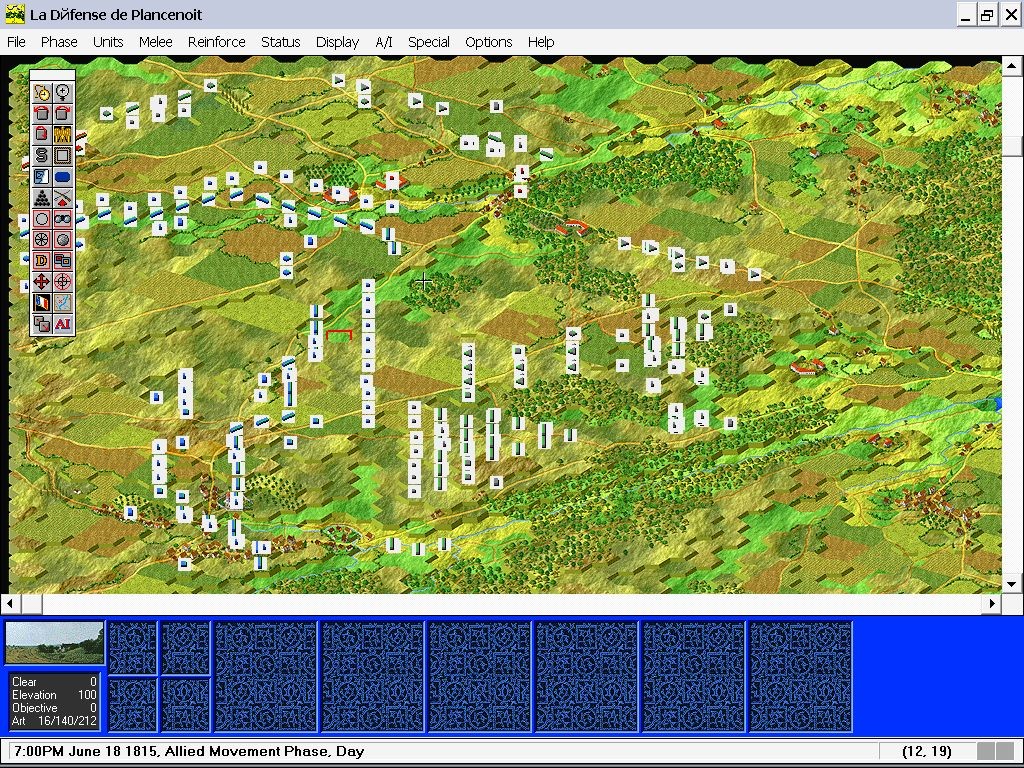Screen dimensions: 1024x768
Task: Open the Phase menu
Action: click(x=59, y=42)
